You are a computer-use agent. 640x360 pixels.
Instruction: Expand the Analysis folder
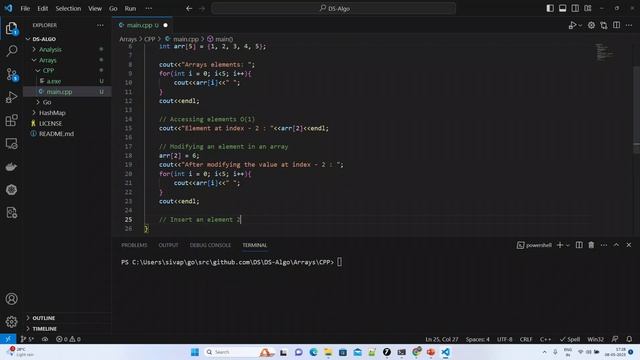click(50, 49)
